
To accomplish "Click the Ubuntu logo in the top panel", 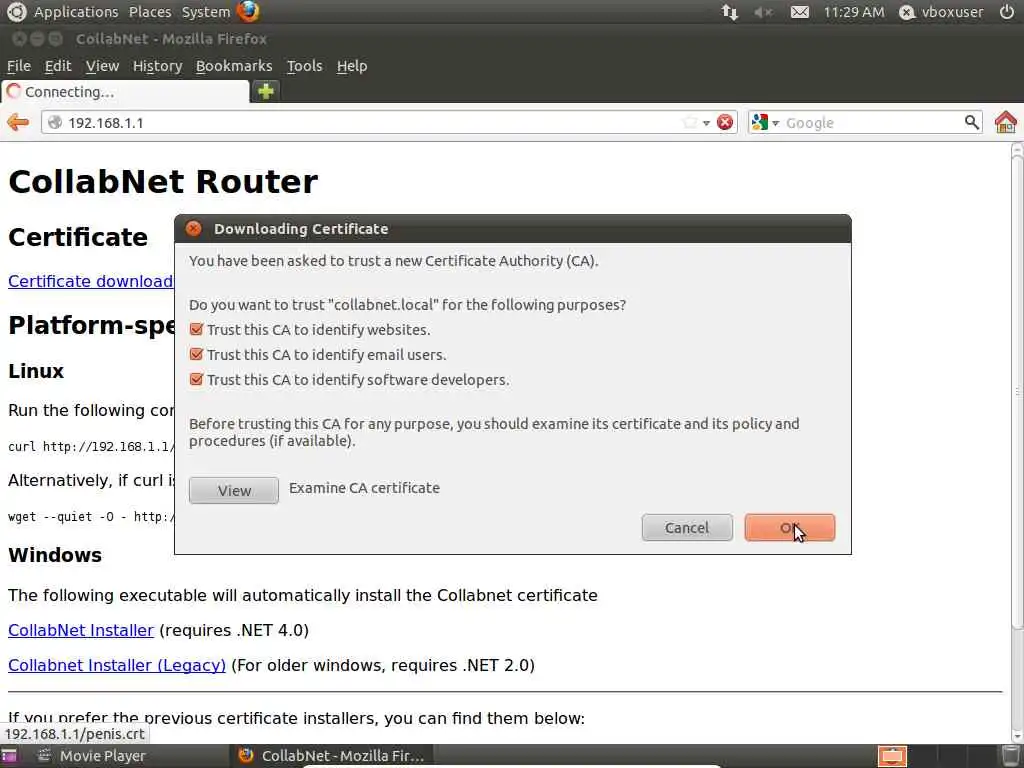I will (16, 12).
